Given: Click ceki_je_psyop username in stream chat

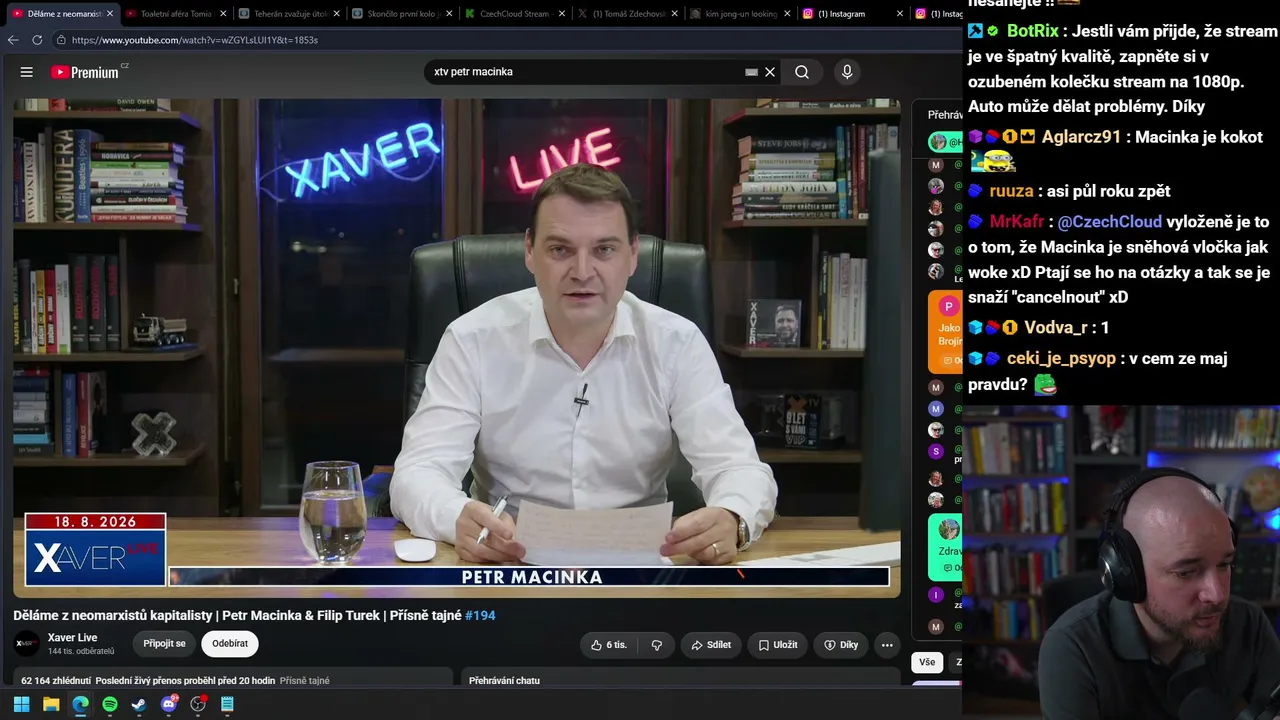Looking at the screenshot, I should pyautogui.click(x=1061, y=358).
